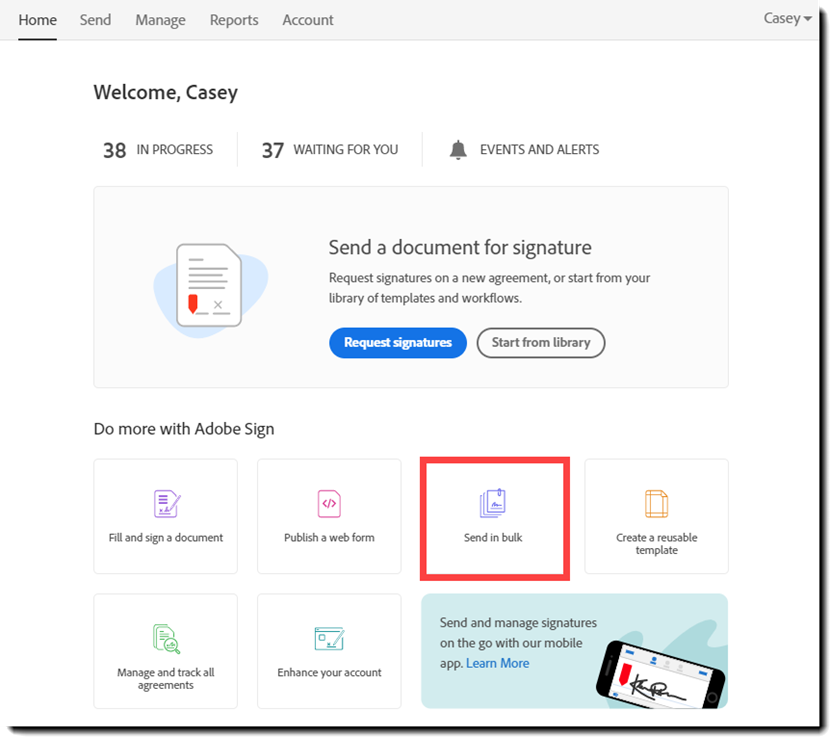Click the Publish a web form icon

[x=329, y=504]
